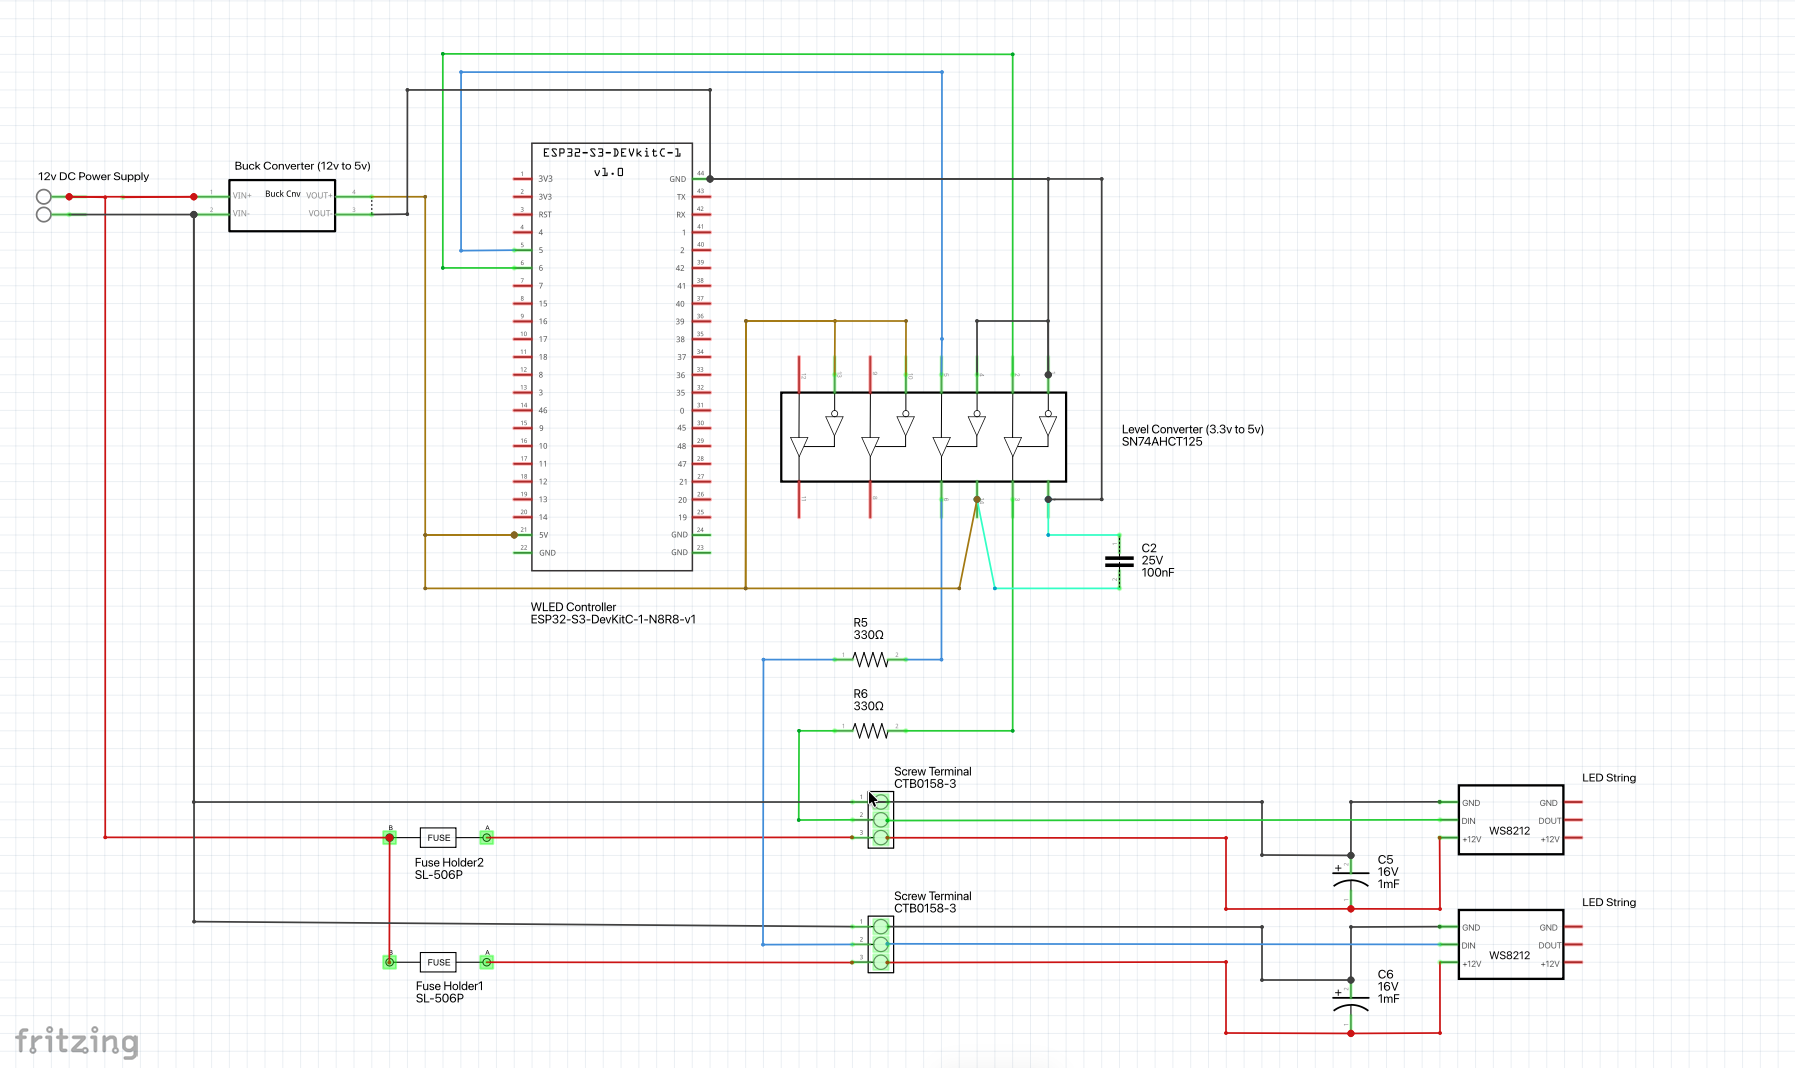Select the C5 1mF capacitor symbol
Screen dimensions: 1795x1068
pos(1350,877)
